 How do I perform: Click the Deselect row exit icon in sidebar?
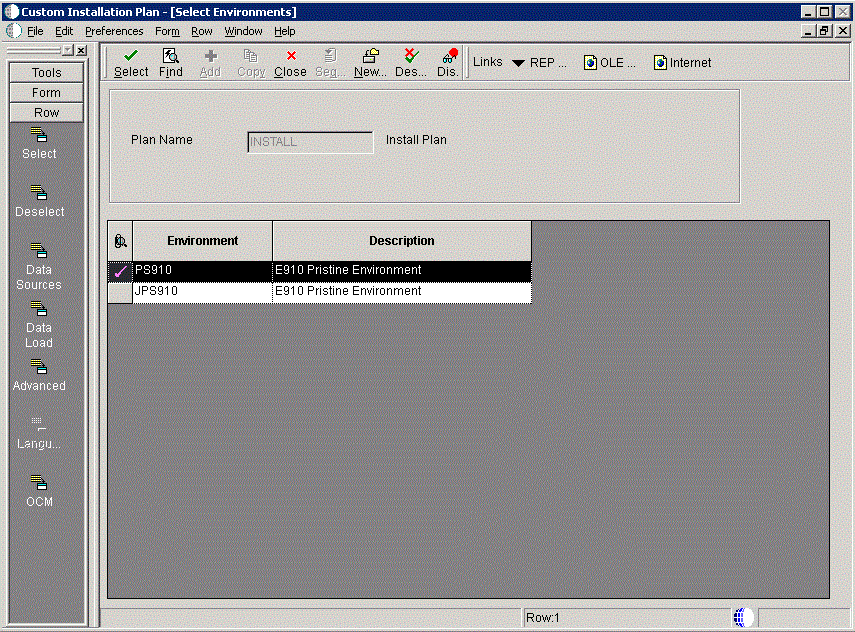pyautogui.click(x=39, y=192)
